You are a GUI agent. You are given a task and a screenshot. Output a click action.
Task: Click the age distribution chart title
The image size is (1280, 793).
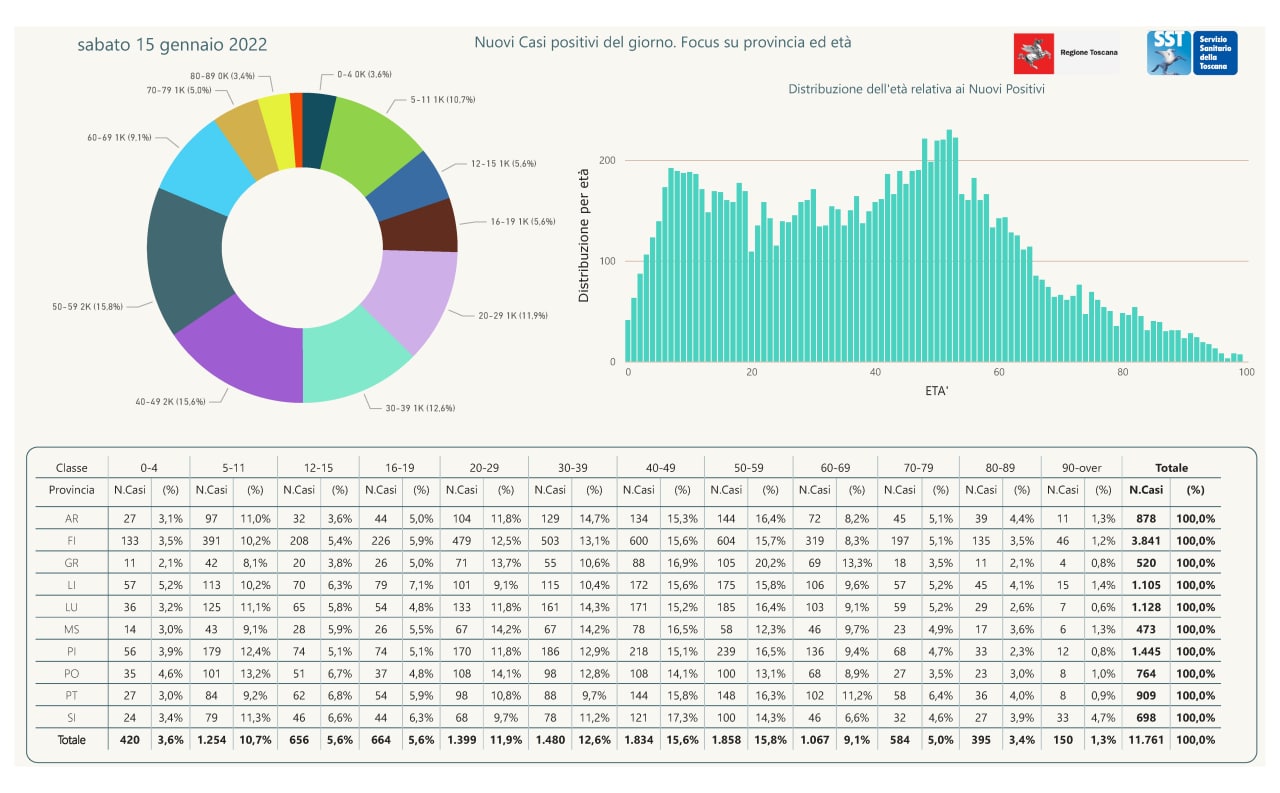(x=917, y=89)
